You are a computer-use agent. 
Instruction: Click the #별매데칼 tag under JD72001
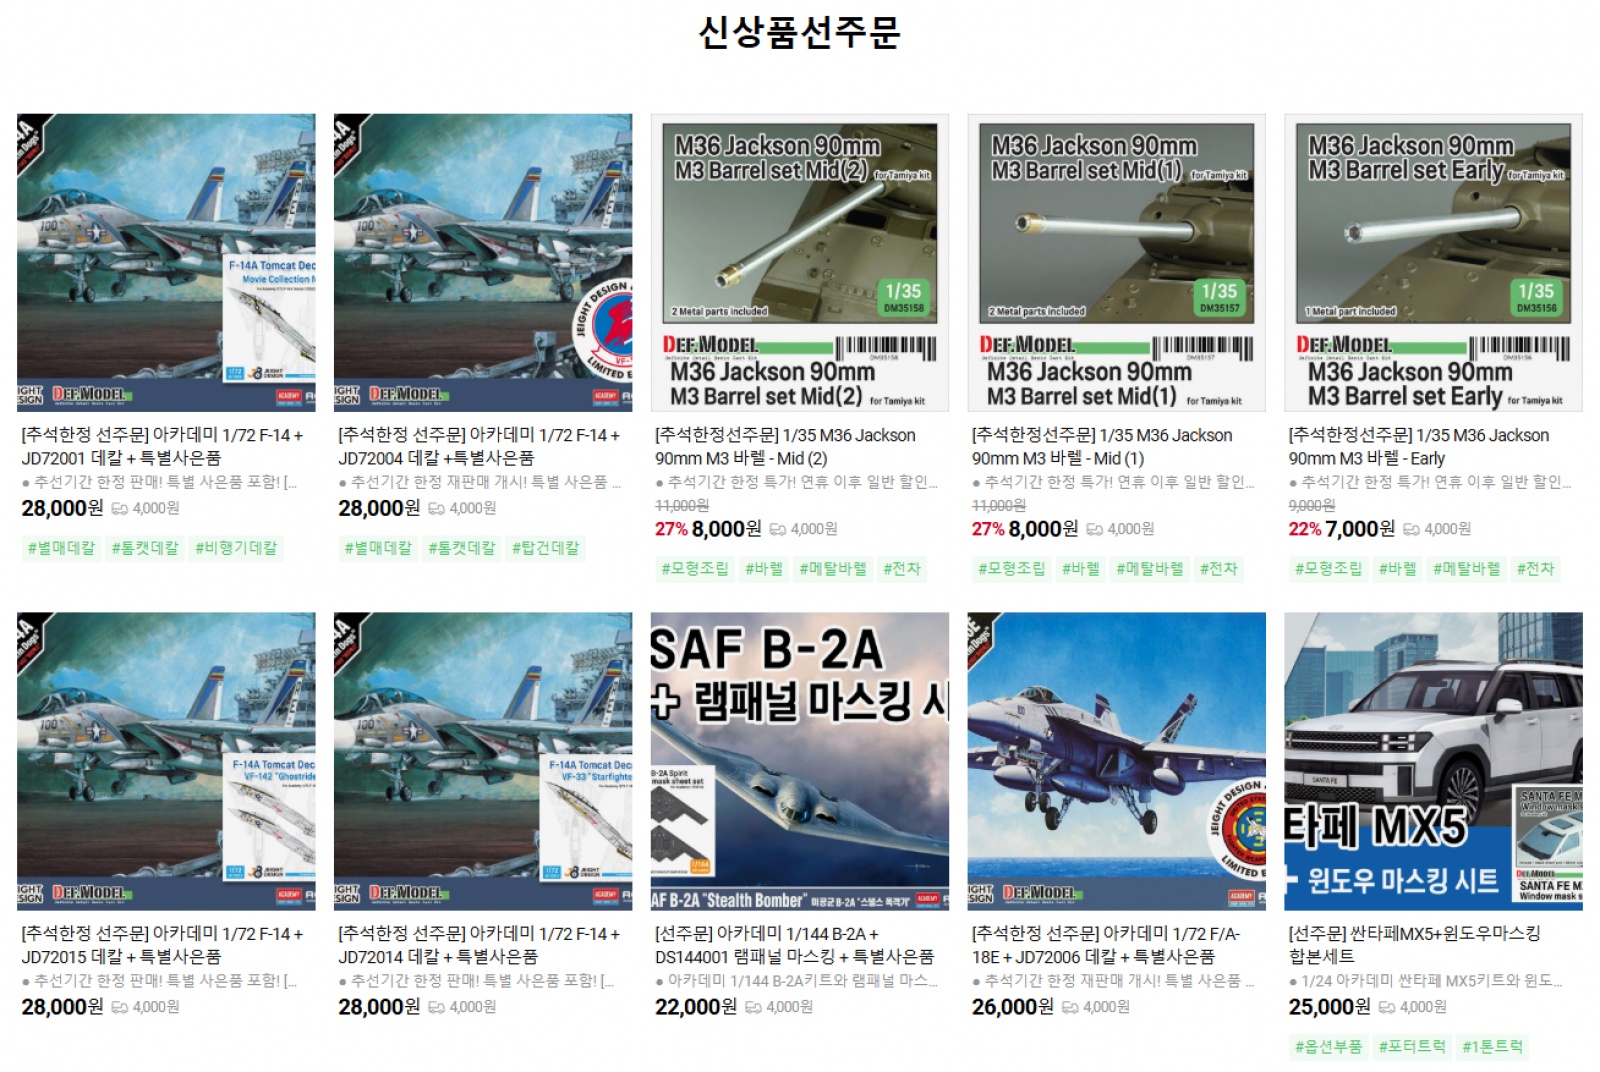[61, 548]
